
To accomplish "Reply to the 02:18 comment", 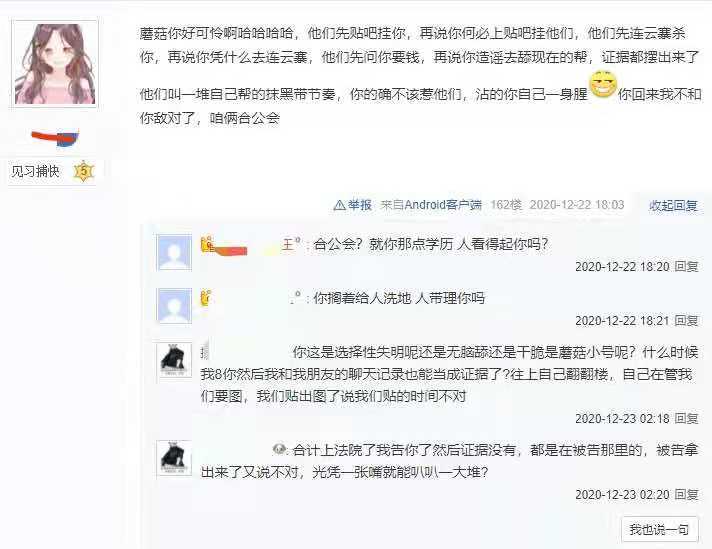I will pyautogui.click(x=686, y=418).
